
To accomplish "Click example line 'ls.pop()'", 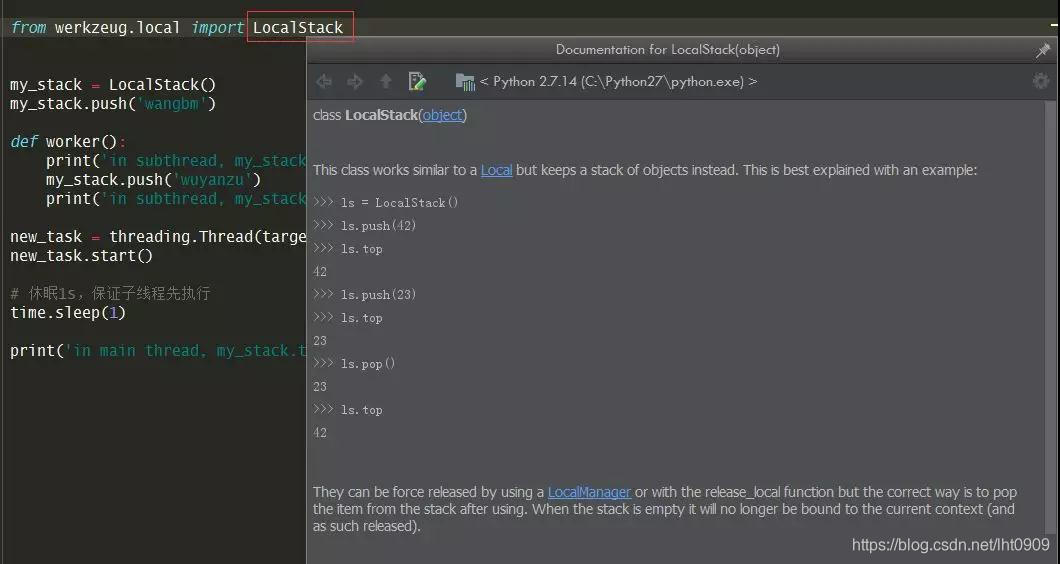I will (354, 364).
